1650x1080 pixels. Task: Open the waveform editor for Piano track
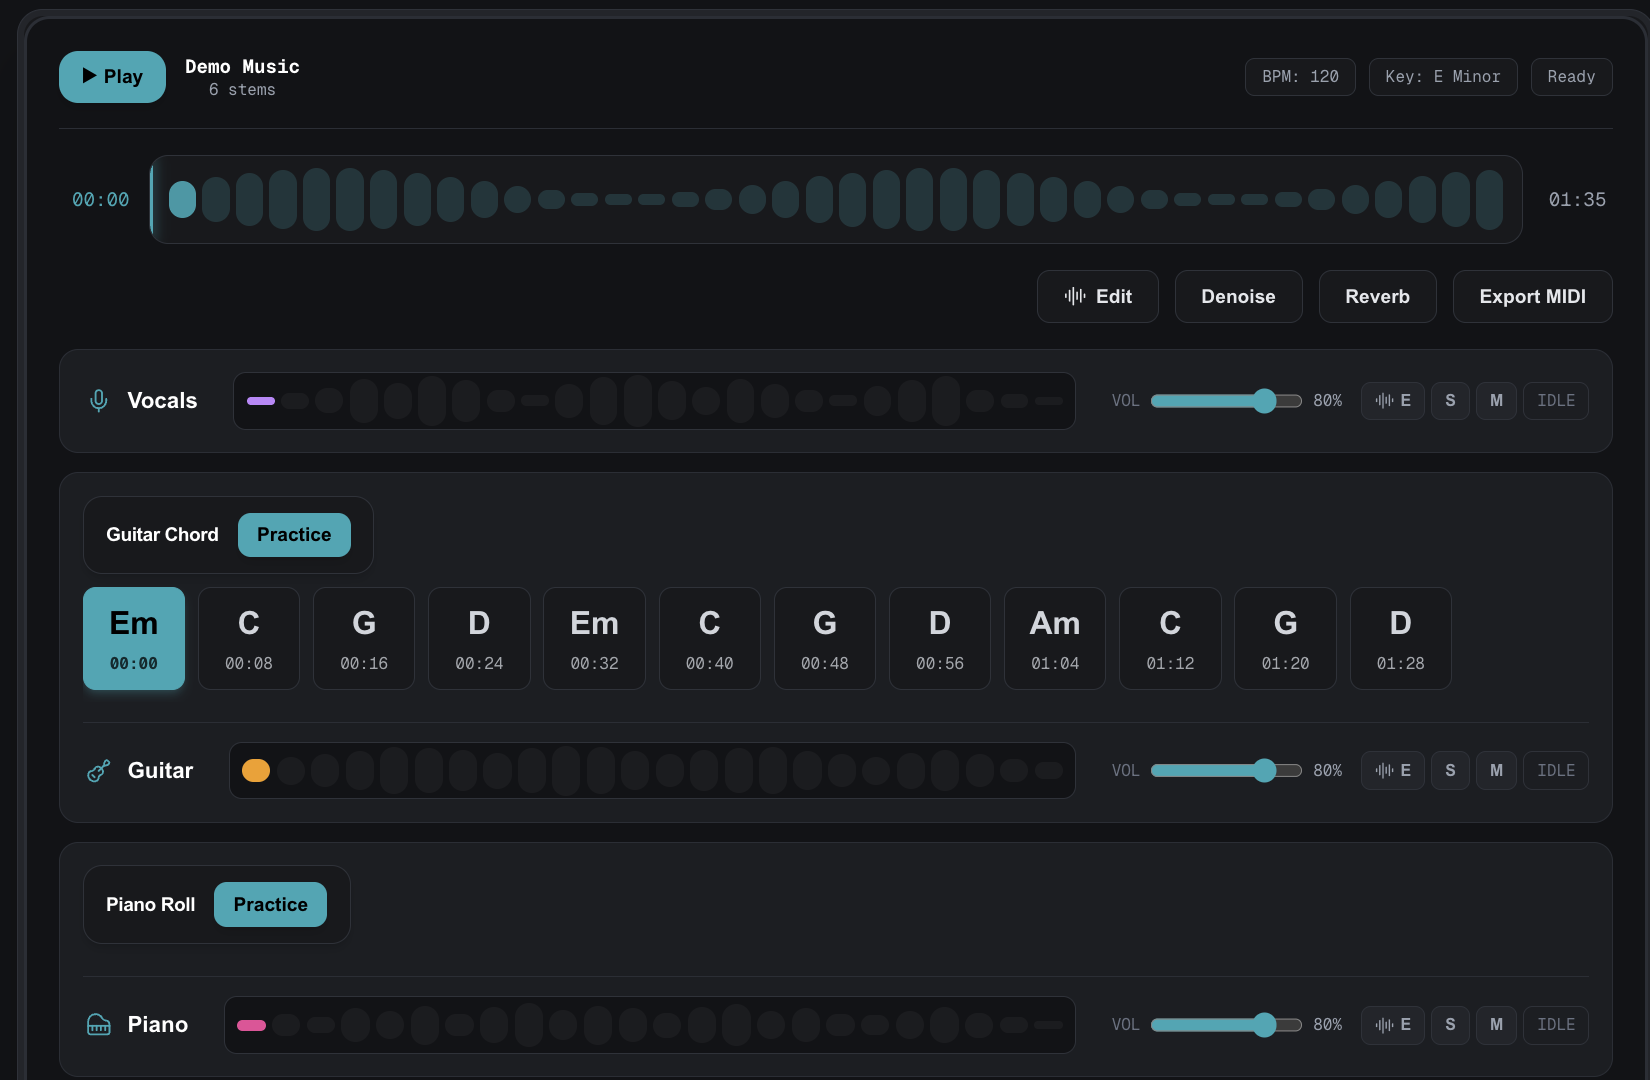pyautogui.click(x=1392, y=1025)
